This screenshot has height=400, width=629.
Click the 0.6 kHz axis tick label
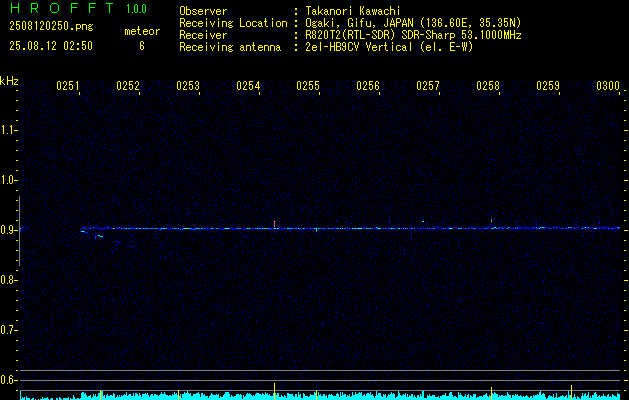click(8, 380)
